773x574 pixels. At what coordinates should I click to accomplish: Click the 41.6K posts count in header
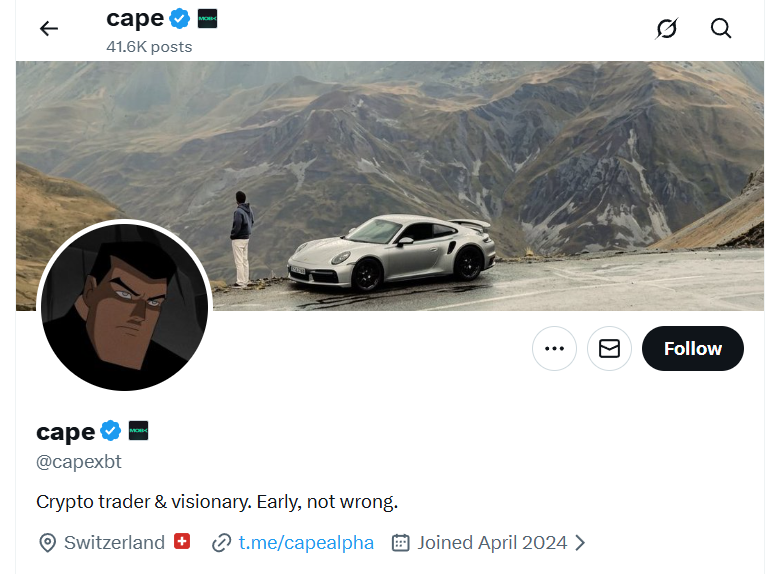[149, 47]
